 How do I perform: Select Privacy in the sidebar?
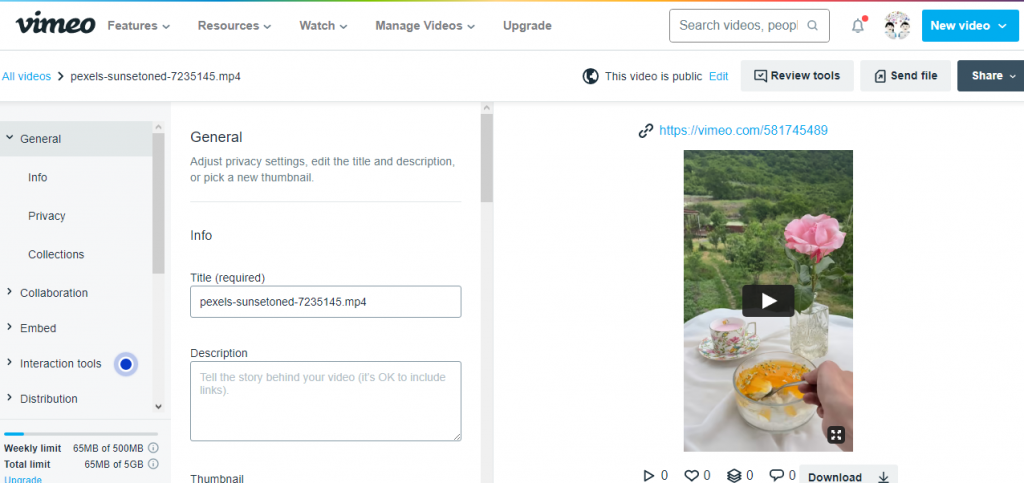(x=46, y=216)
